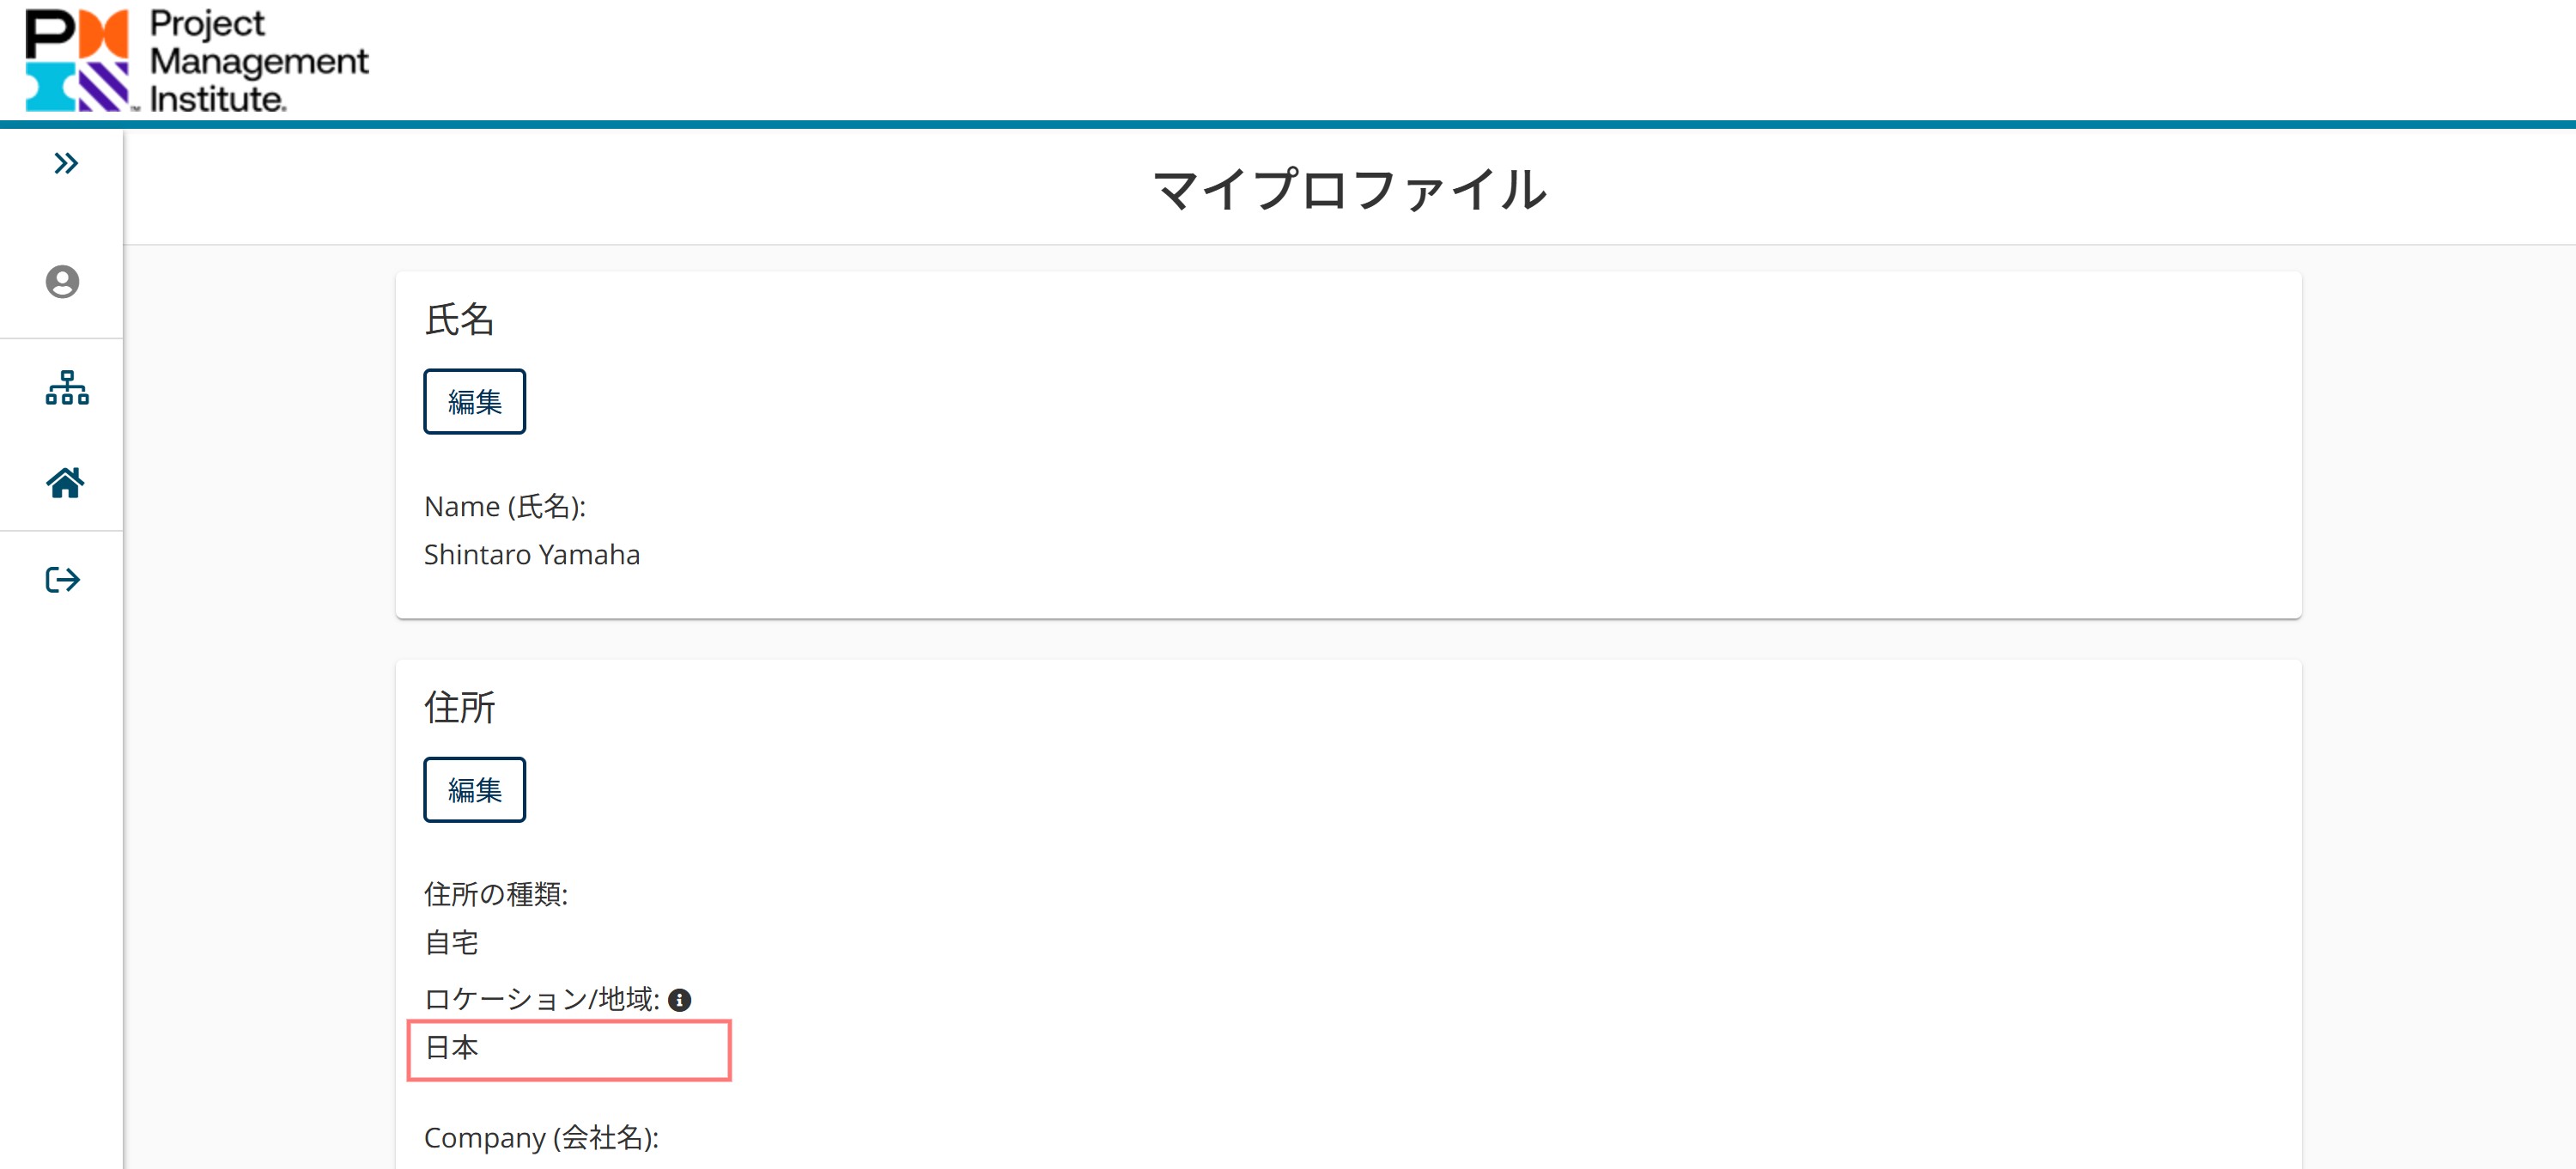Open the info tooltip next to ロケーション/地域

[x=681, y=997]
